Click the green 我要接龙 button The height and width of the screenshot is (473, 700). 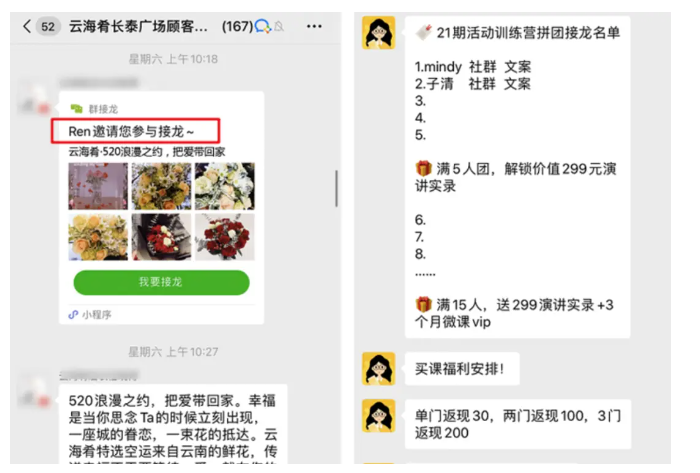point(161,282)
